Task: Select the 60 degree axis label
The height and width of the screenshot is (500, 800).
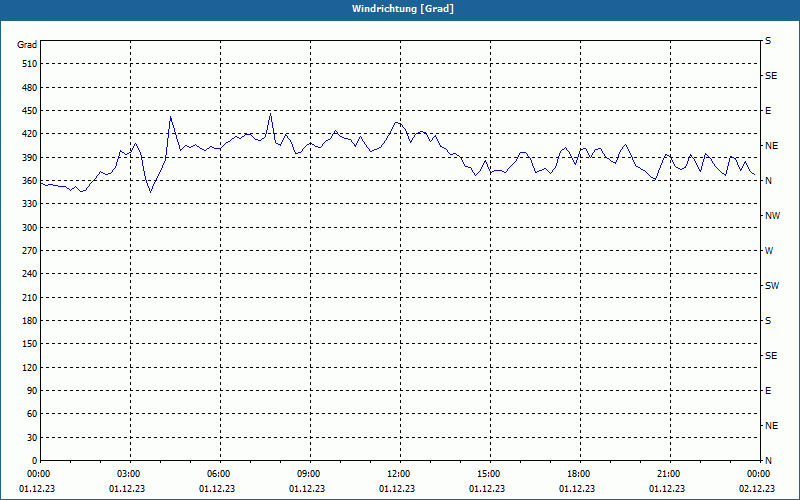Action: tap(32, 414)
